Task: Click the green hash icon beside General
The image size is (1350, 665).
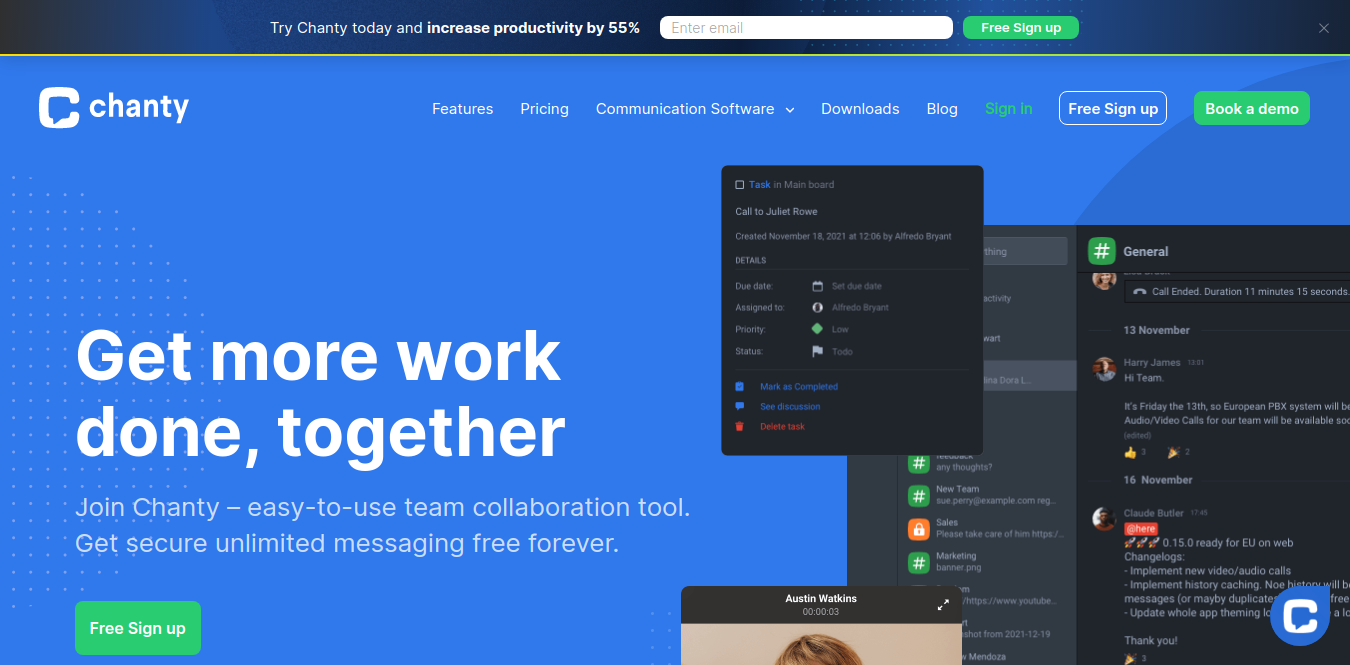Action: (1102, 251)
